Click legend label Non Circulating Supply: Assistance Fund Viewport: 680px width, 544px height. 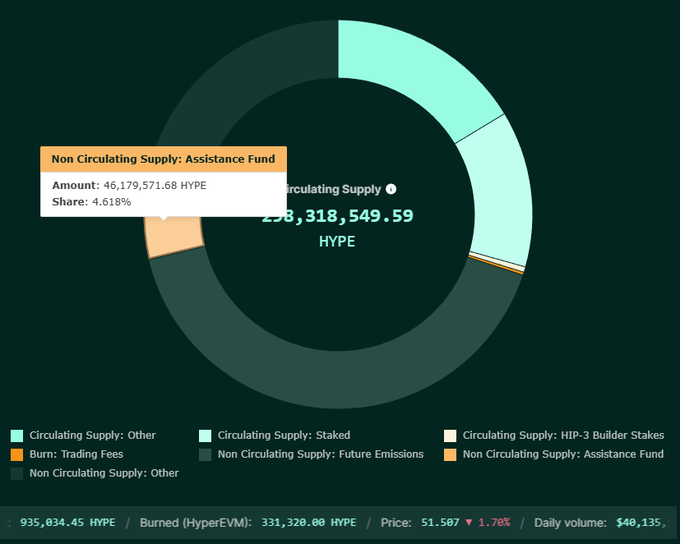(x=563, y=454)
